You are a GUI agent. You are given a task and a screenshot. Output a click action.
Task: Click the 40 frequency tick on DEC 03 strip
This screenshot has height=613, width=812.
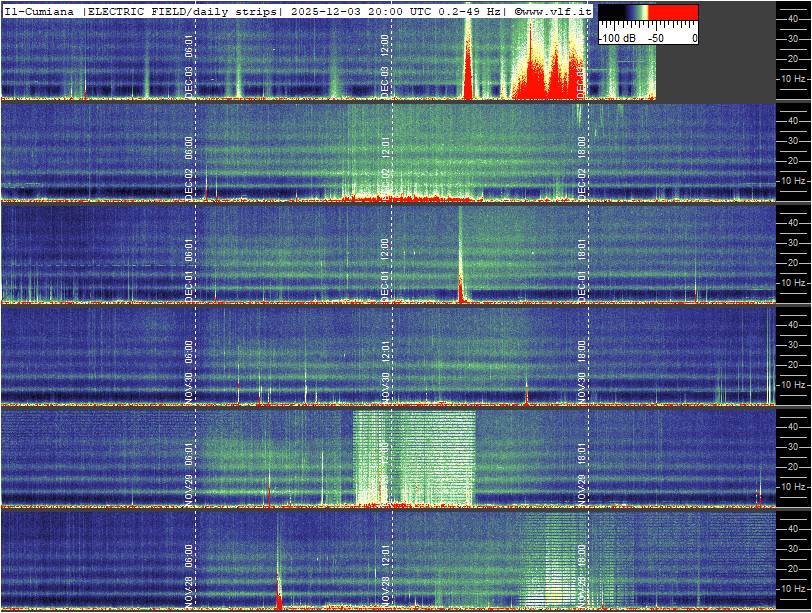[794, 18]
